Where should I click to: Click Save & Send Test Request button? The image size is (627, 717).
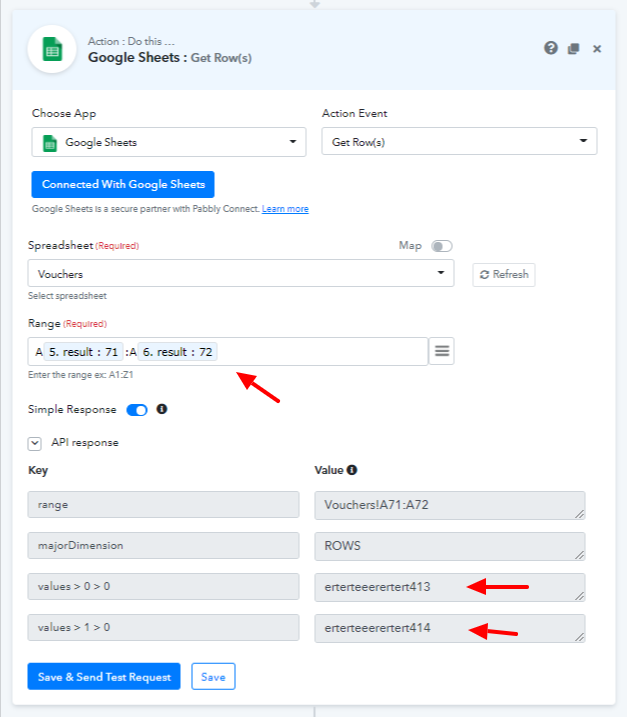click(x=104, y=676)
